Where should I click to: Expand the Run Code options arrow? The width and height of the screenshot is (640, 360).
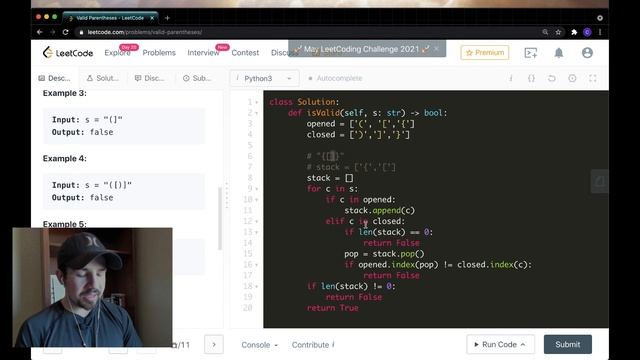pyautogui.click(x=523, y=344)
